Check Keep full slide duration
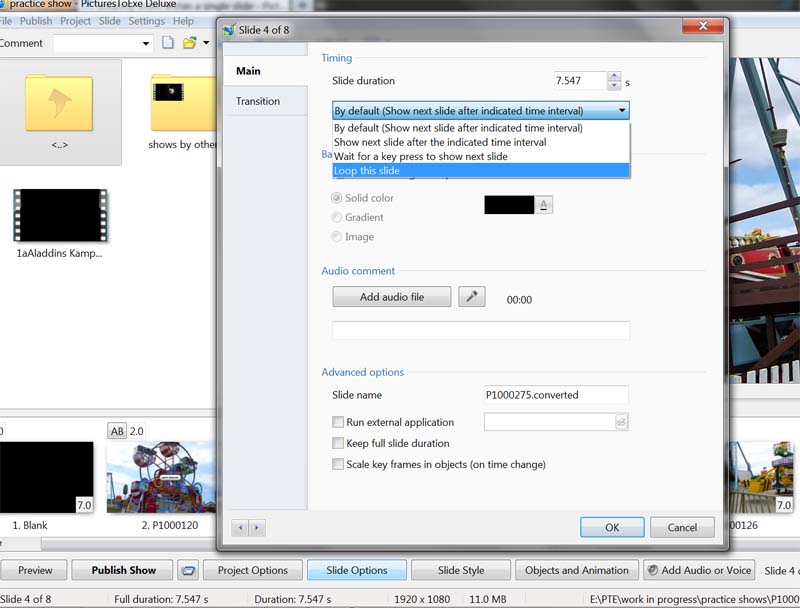This screenshot has height=608, width=800. [338, 443]
